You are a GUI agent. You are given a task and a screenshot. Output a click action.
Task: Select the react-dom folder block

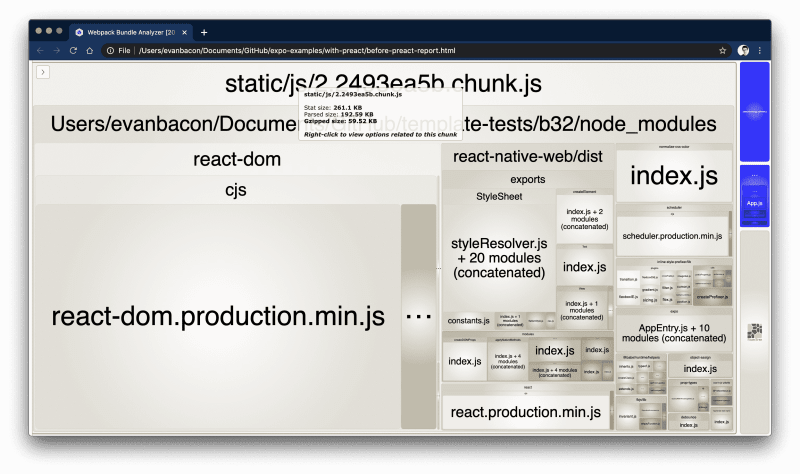237,159
